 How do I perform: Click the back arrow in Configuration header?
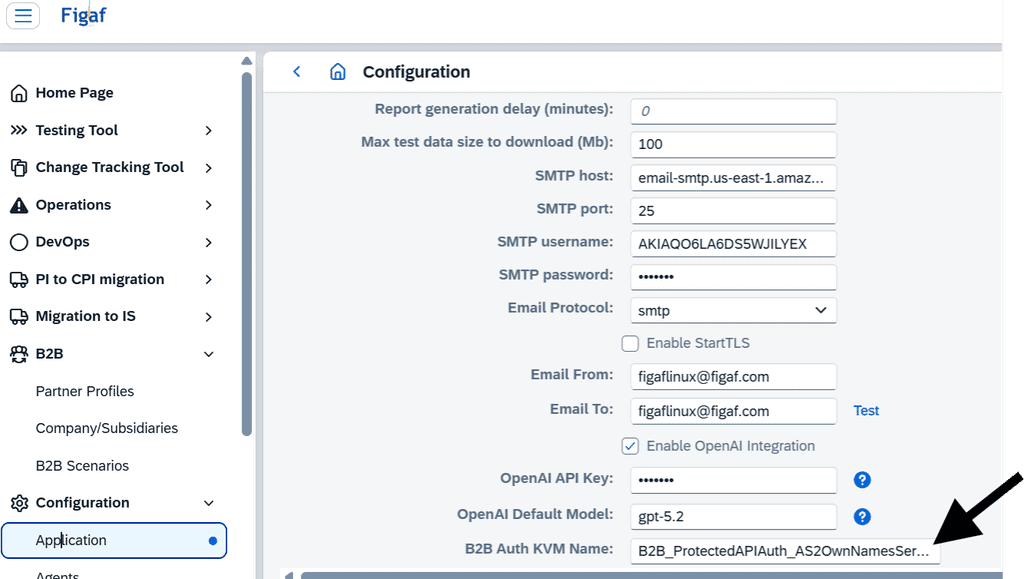pyautogui.click(x=296, y=72)
